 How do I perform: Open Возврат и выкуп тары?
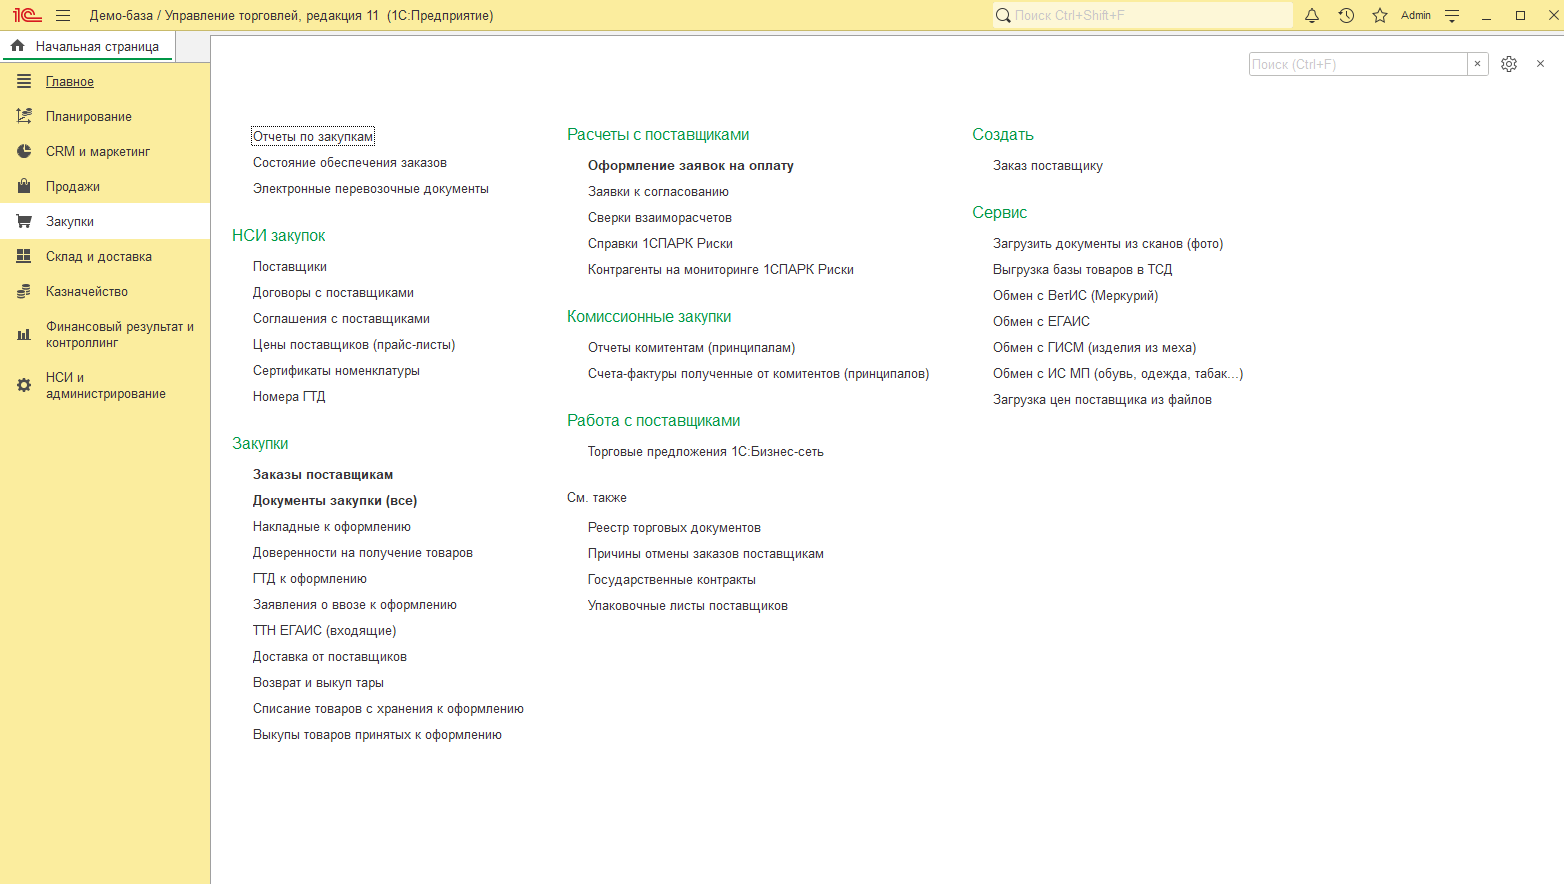point(318,682)
